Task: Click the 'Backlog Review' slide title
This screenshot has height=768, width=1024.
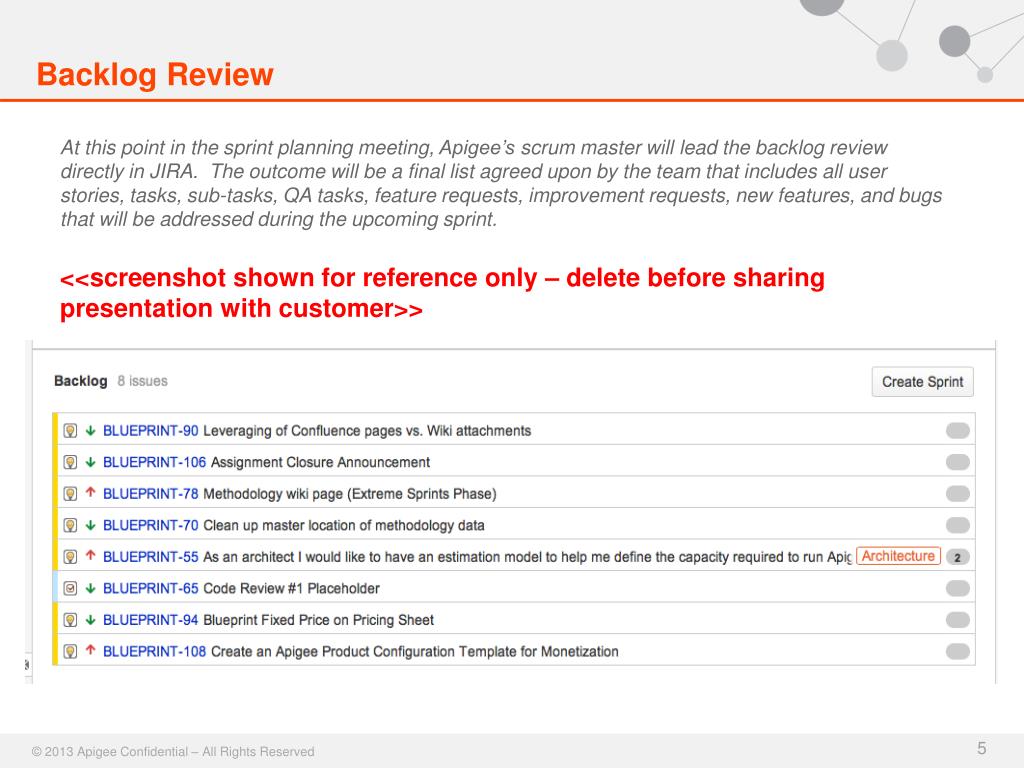Action: (155, 74)
